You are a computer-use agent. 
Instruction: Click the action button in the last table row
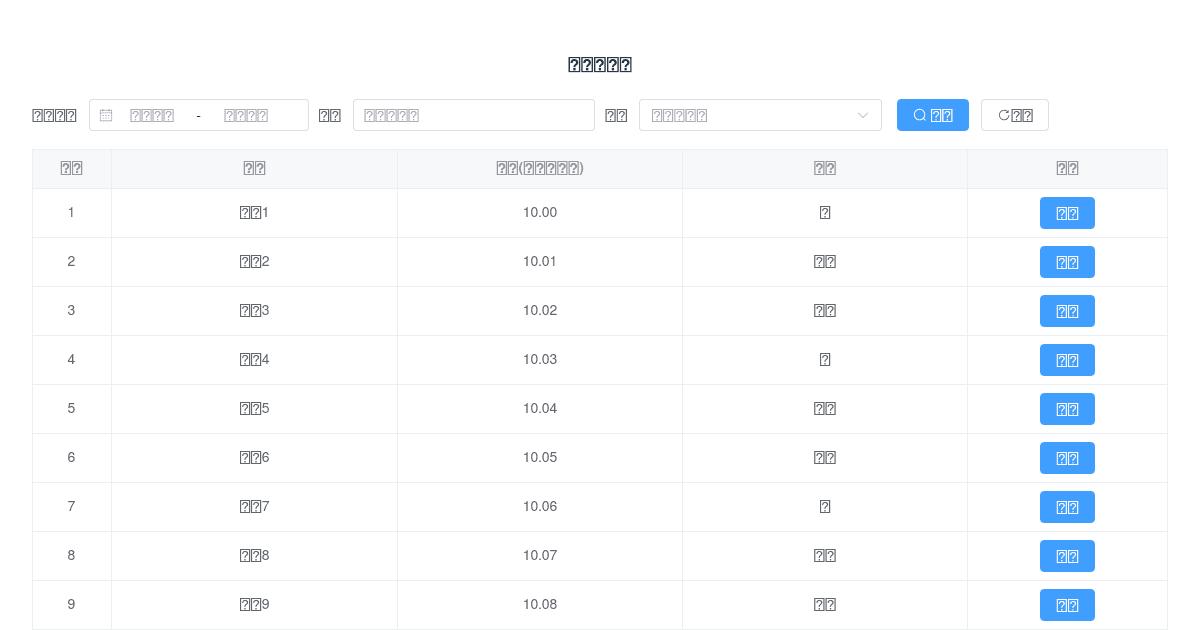coord(1067,605)
